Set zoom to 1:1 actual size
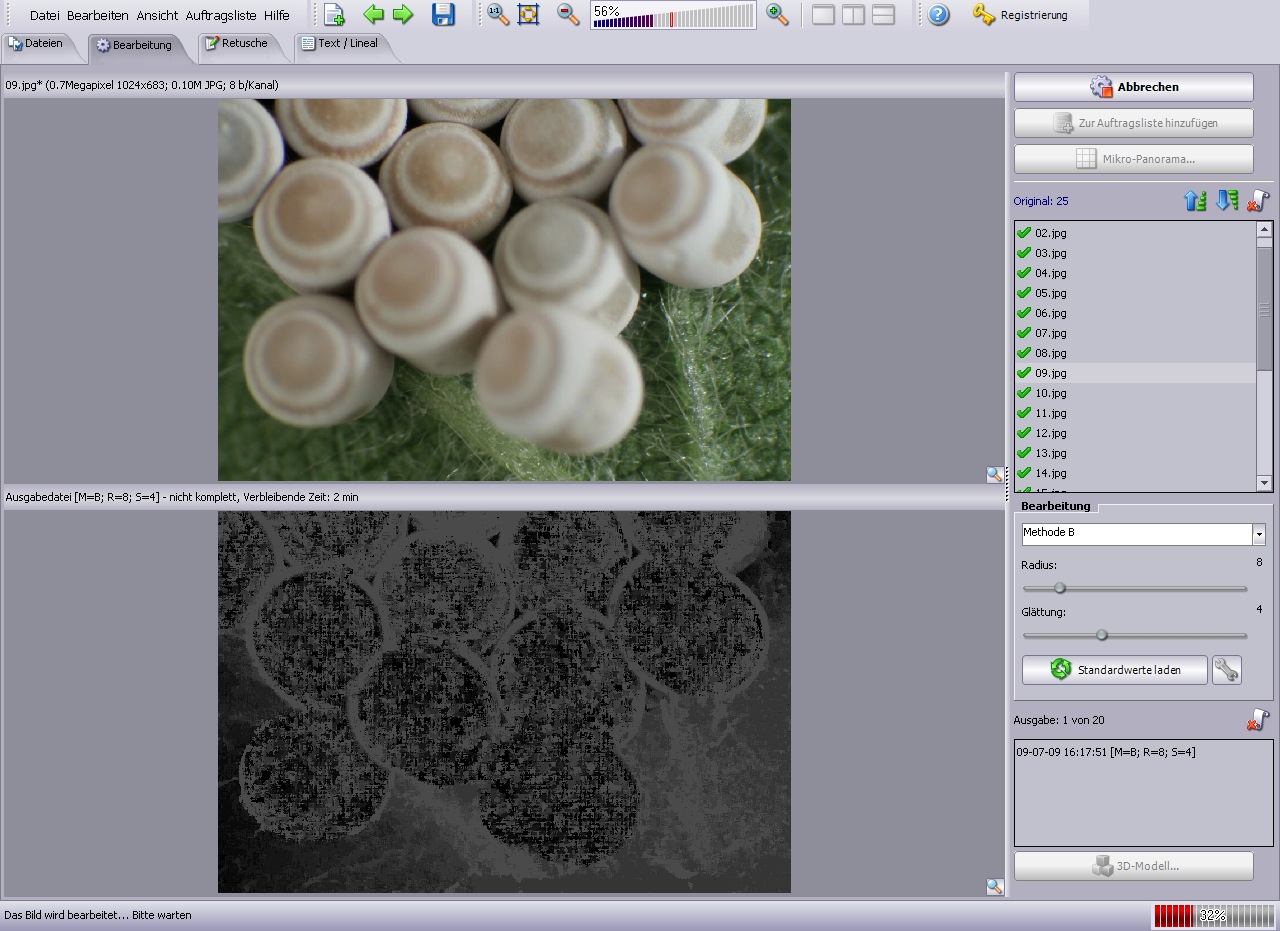Viewport: 1280px width, 931px height. (x=498, y=15)
